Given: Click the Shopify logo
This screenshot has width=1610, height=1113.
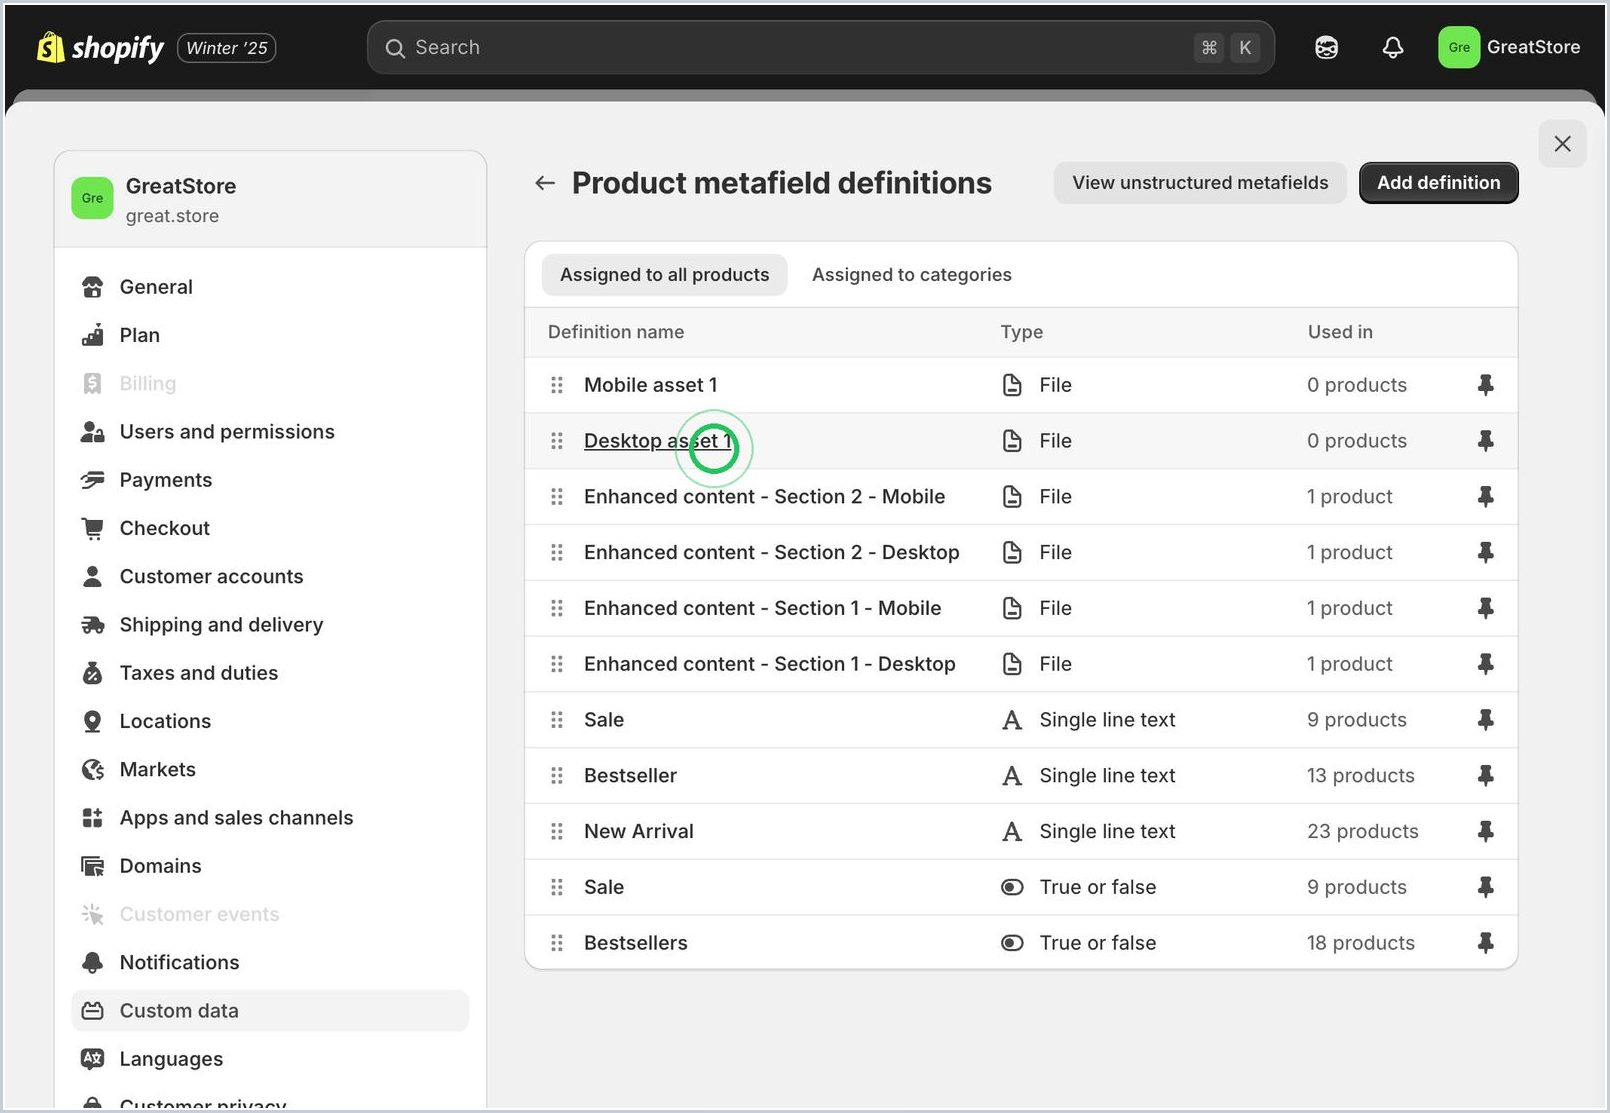Looking at the screenshot, I should [x=100, y=47].
